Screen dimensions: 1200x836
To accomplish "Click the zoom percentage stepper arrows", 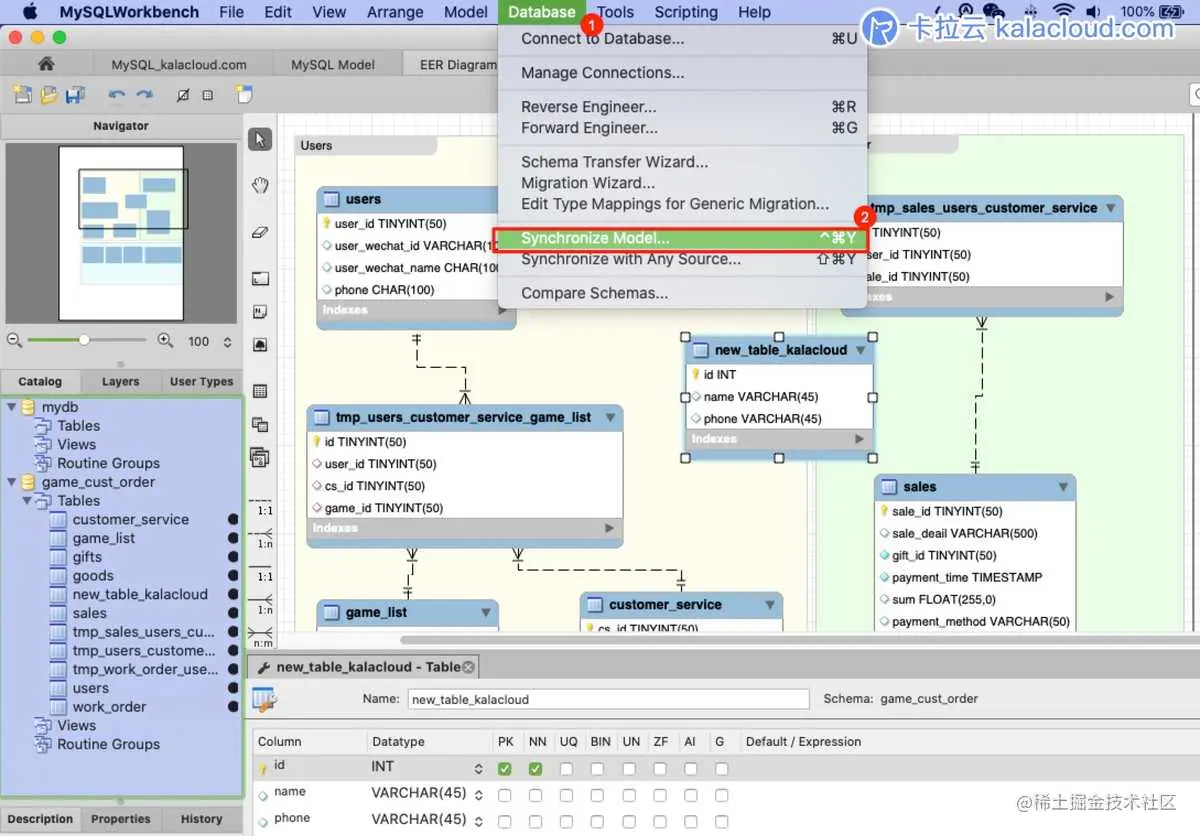I will pos(227,341).
